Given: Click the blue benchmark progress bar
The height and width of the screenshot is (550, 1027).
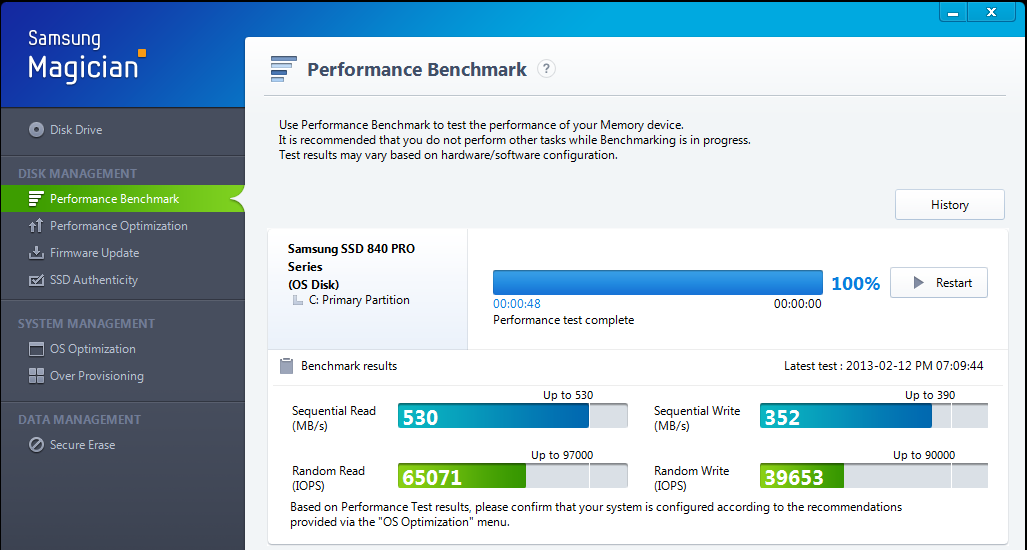Looking at the screenshot, I should point(658,283).
